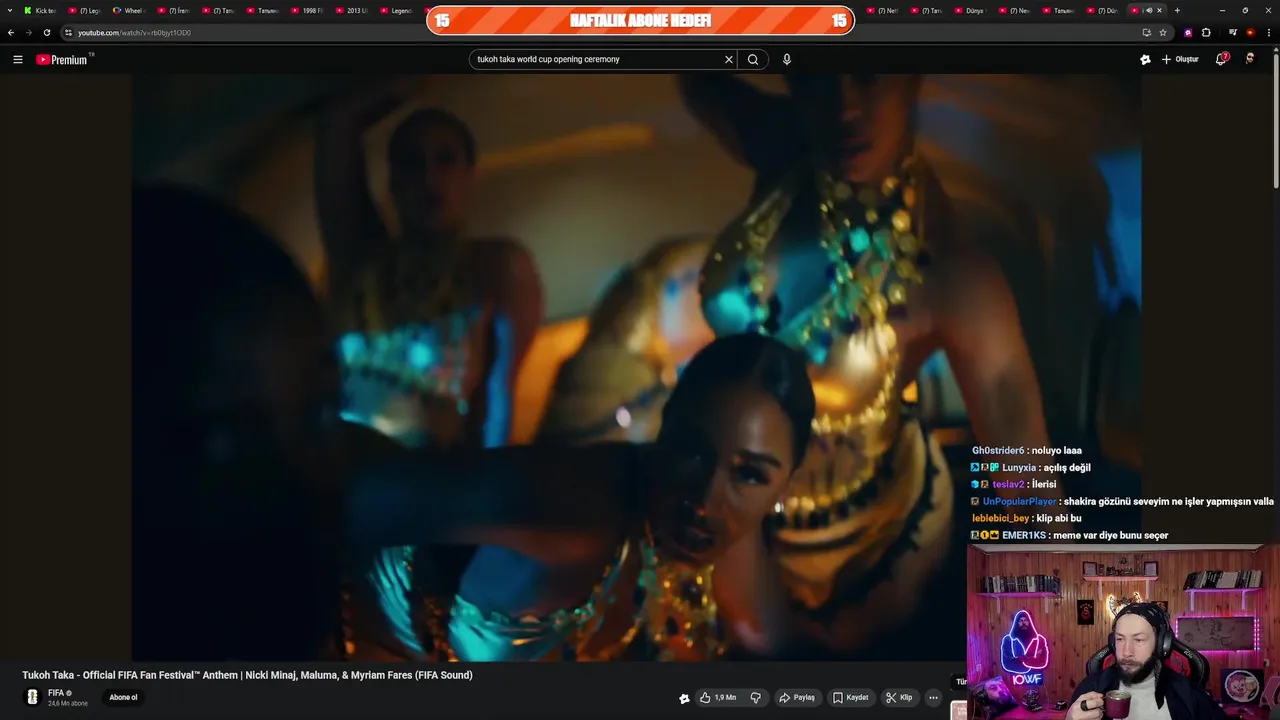Open the media control icon in toolbar
This screenshot has height=720, width=1280.
tap(1233, 32)
